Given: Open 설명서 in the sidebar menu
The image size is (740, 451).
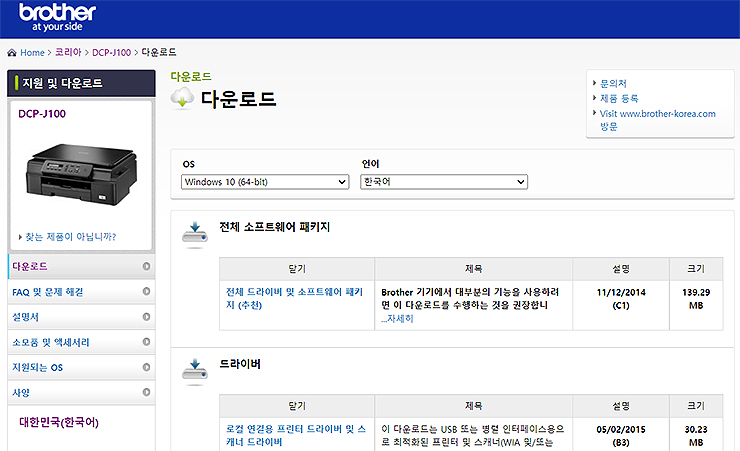Looking at the screenshot, I should tap(81, 317).
